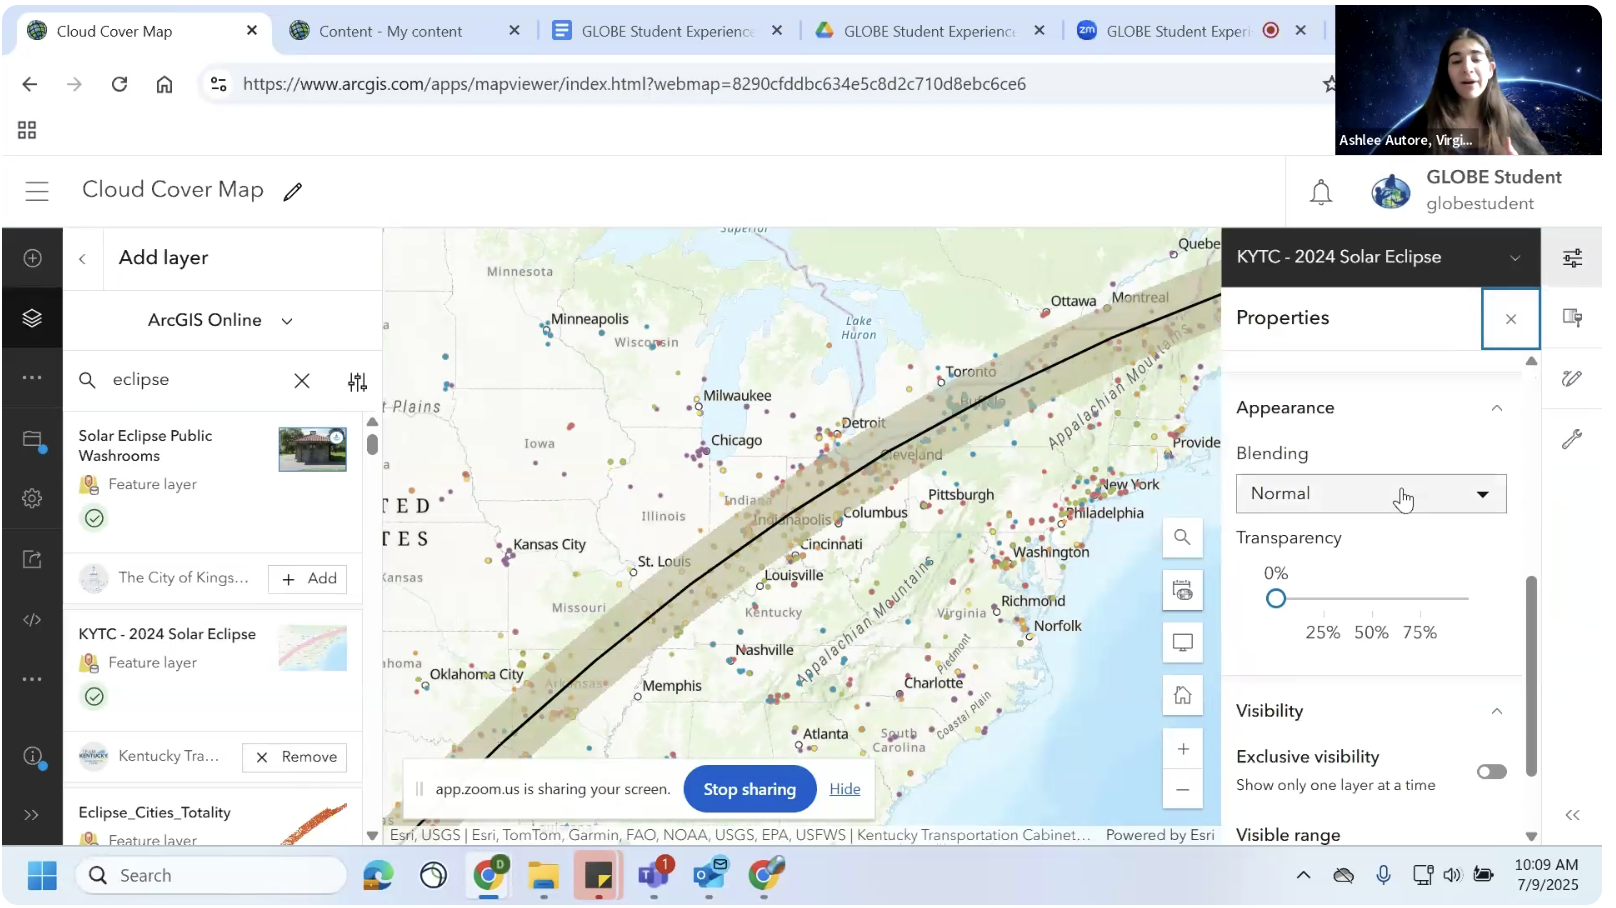Switch to the Docs GLOBE Student Experience tab
This screenshot has width=1616, height=908.
point(667,31)
